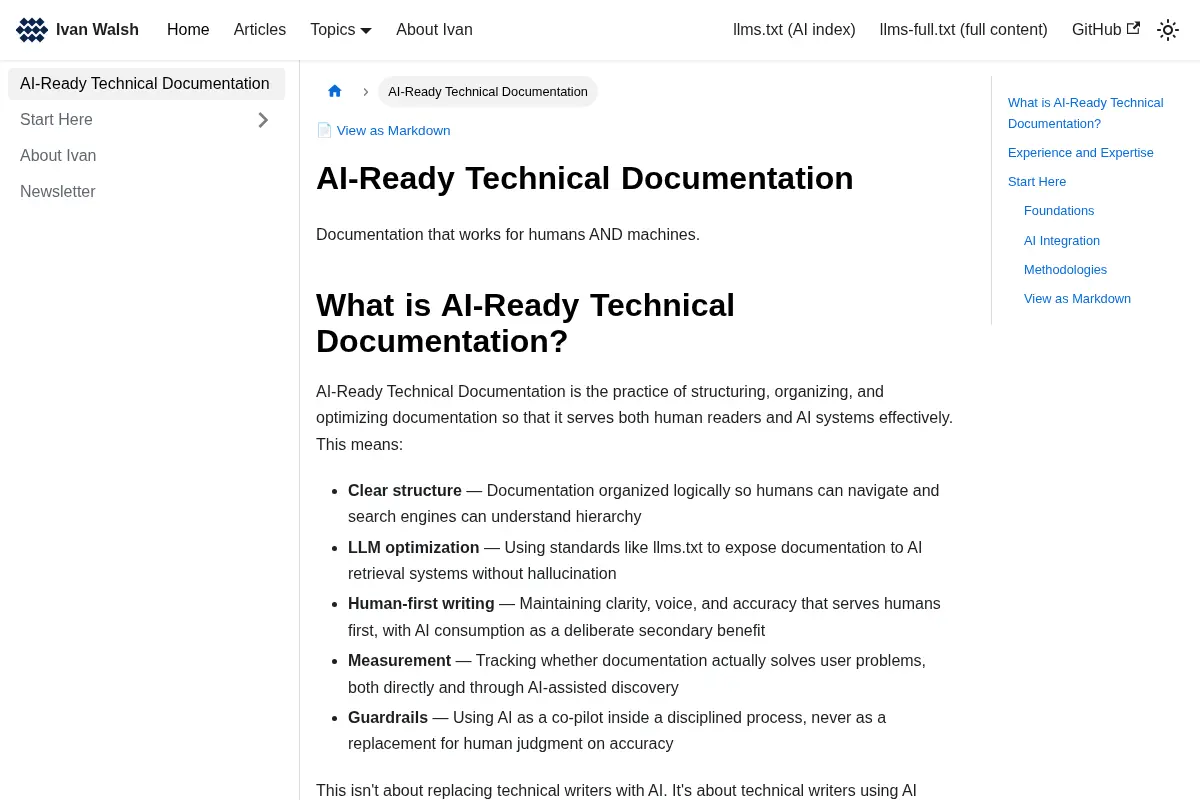Screen dimensions: 1200x800
Task: Open Start Here in the sidebar
Action: (56, 120)
